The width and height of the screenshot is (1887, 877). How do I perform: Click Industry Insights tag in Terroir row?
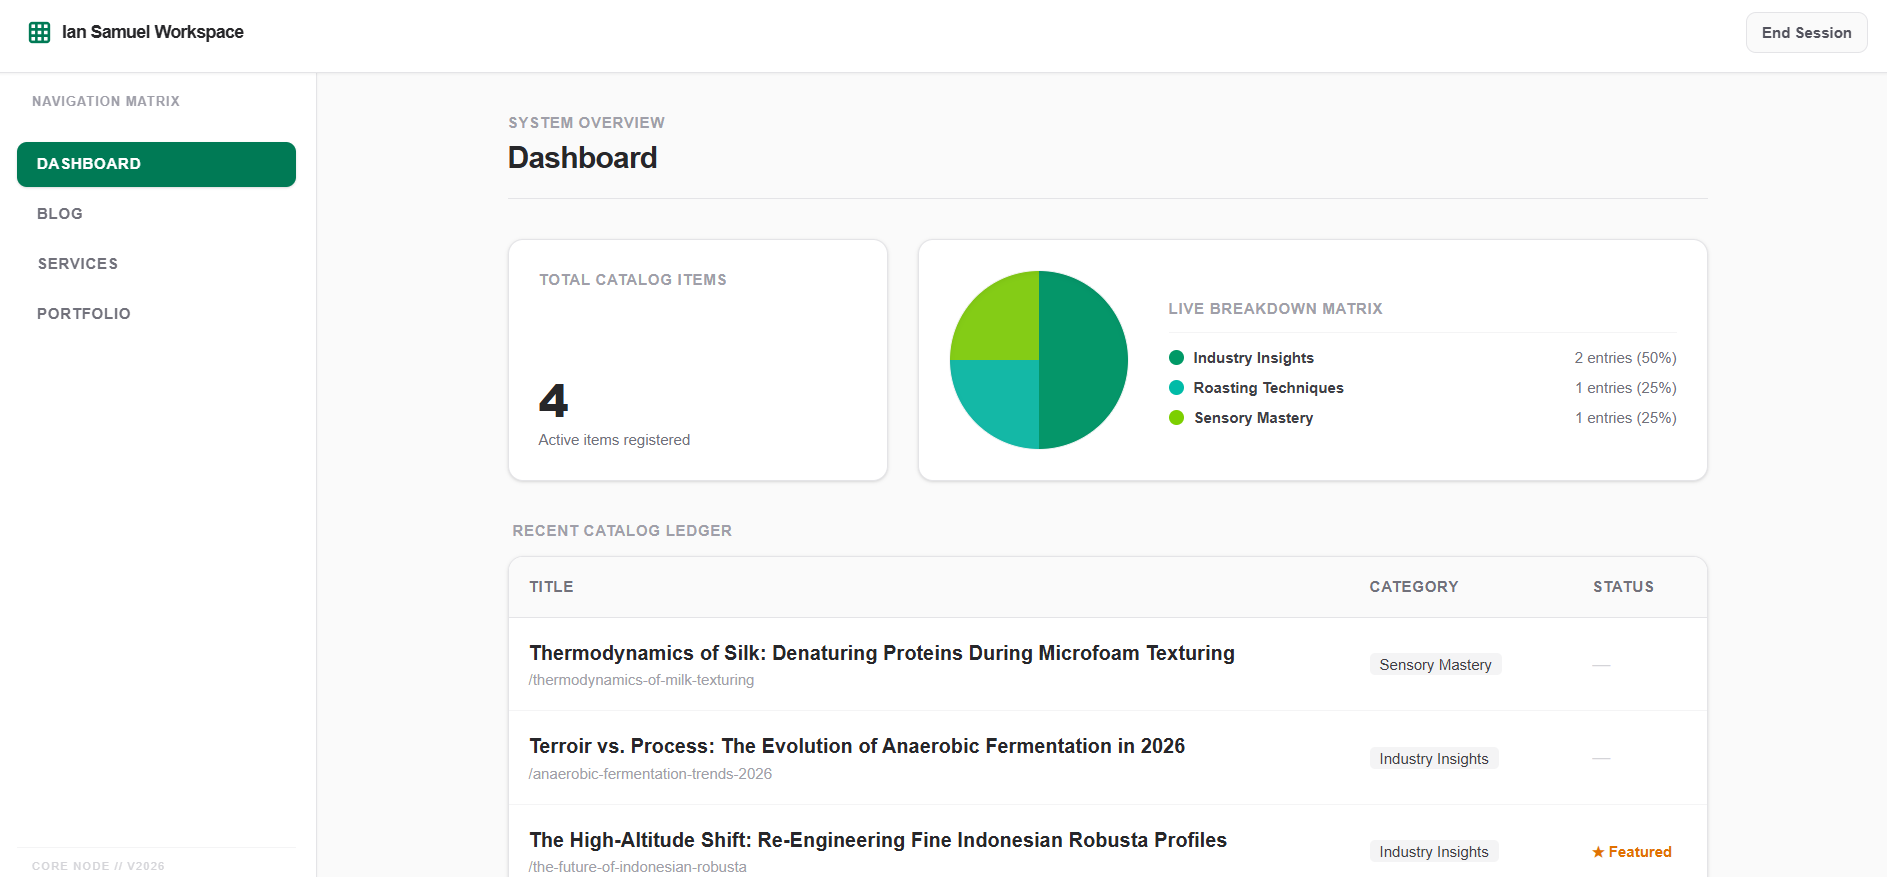point(1434,759)
